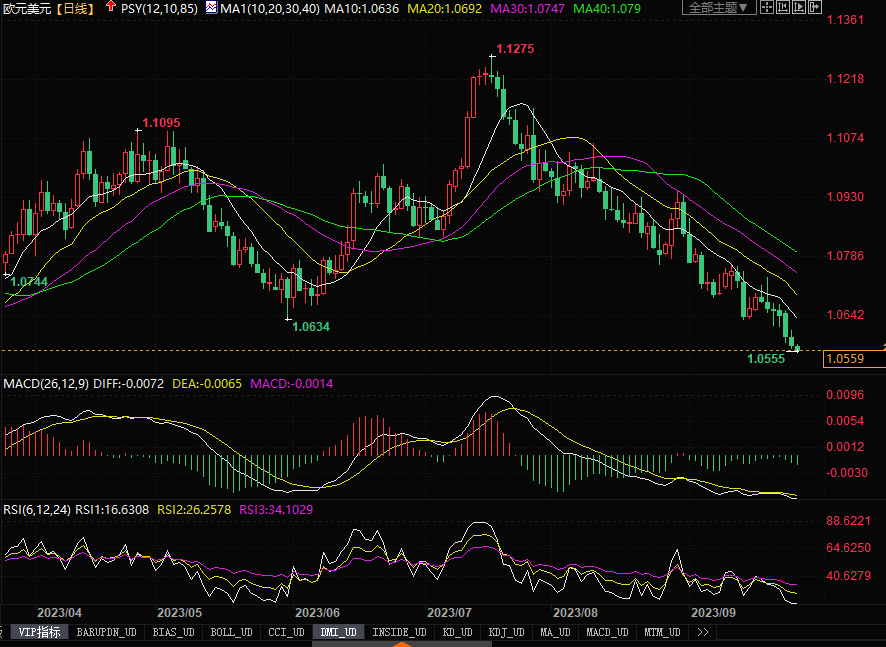Screen dimensions: 886x647
Task: Click the MACD(26,12,9) indicator label
Action: coord(46,384)
